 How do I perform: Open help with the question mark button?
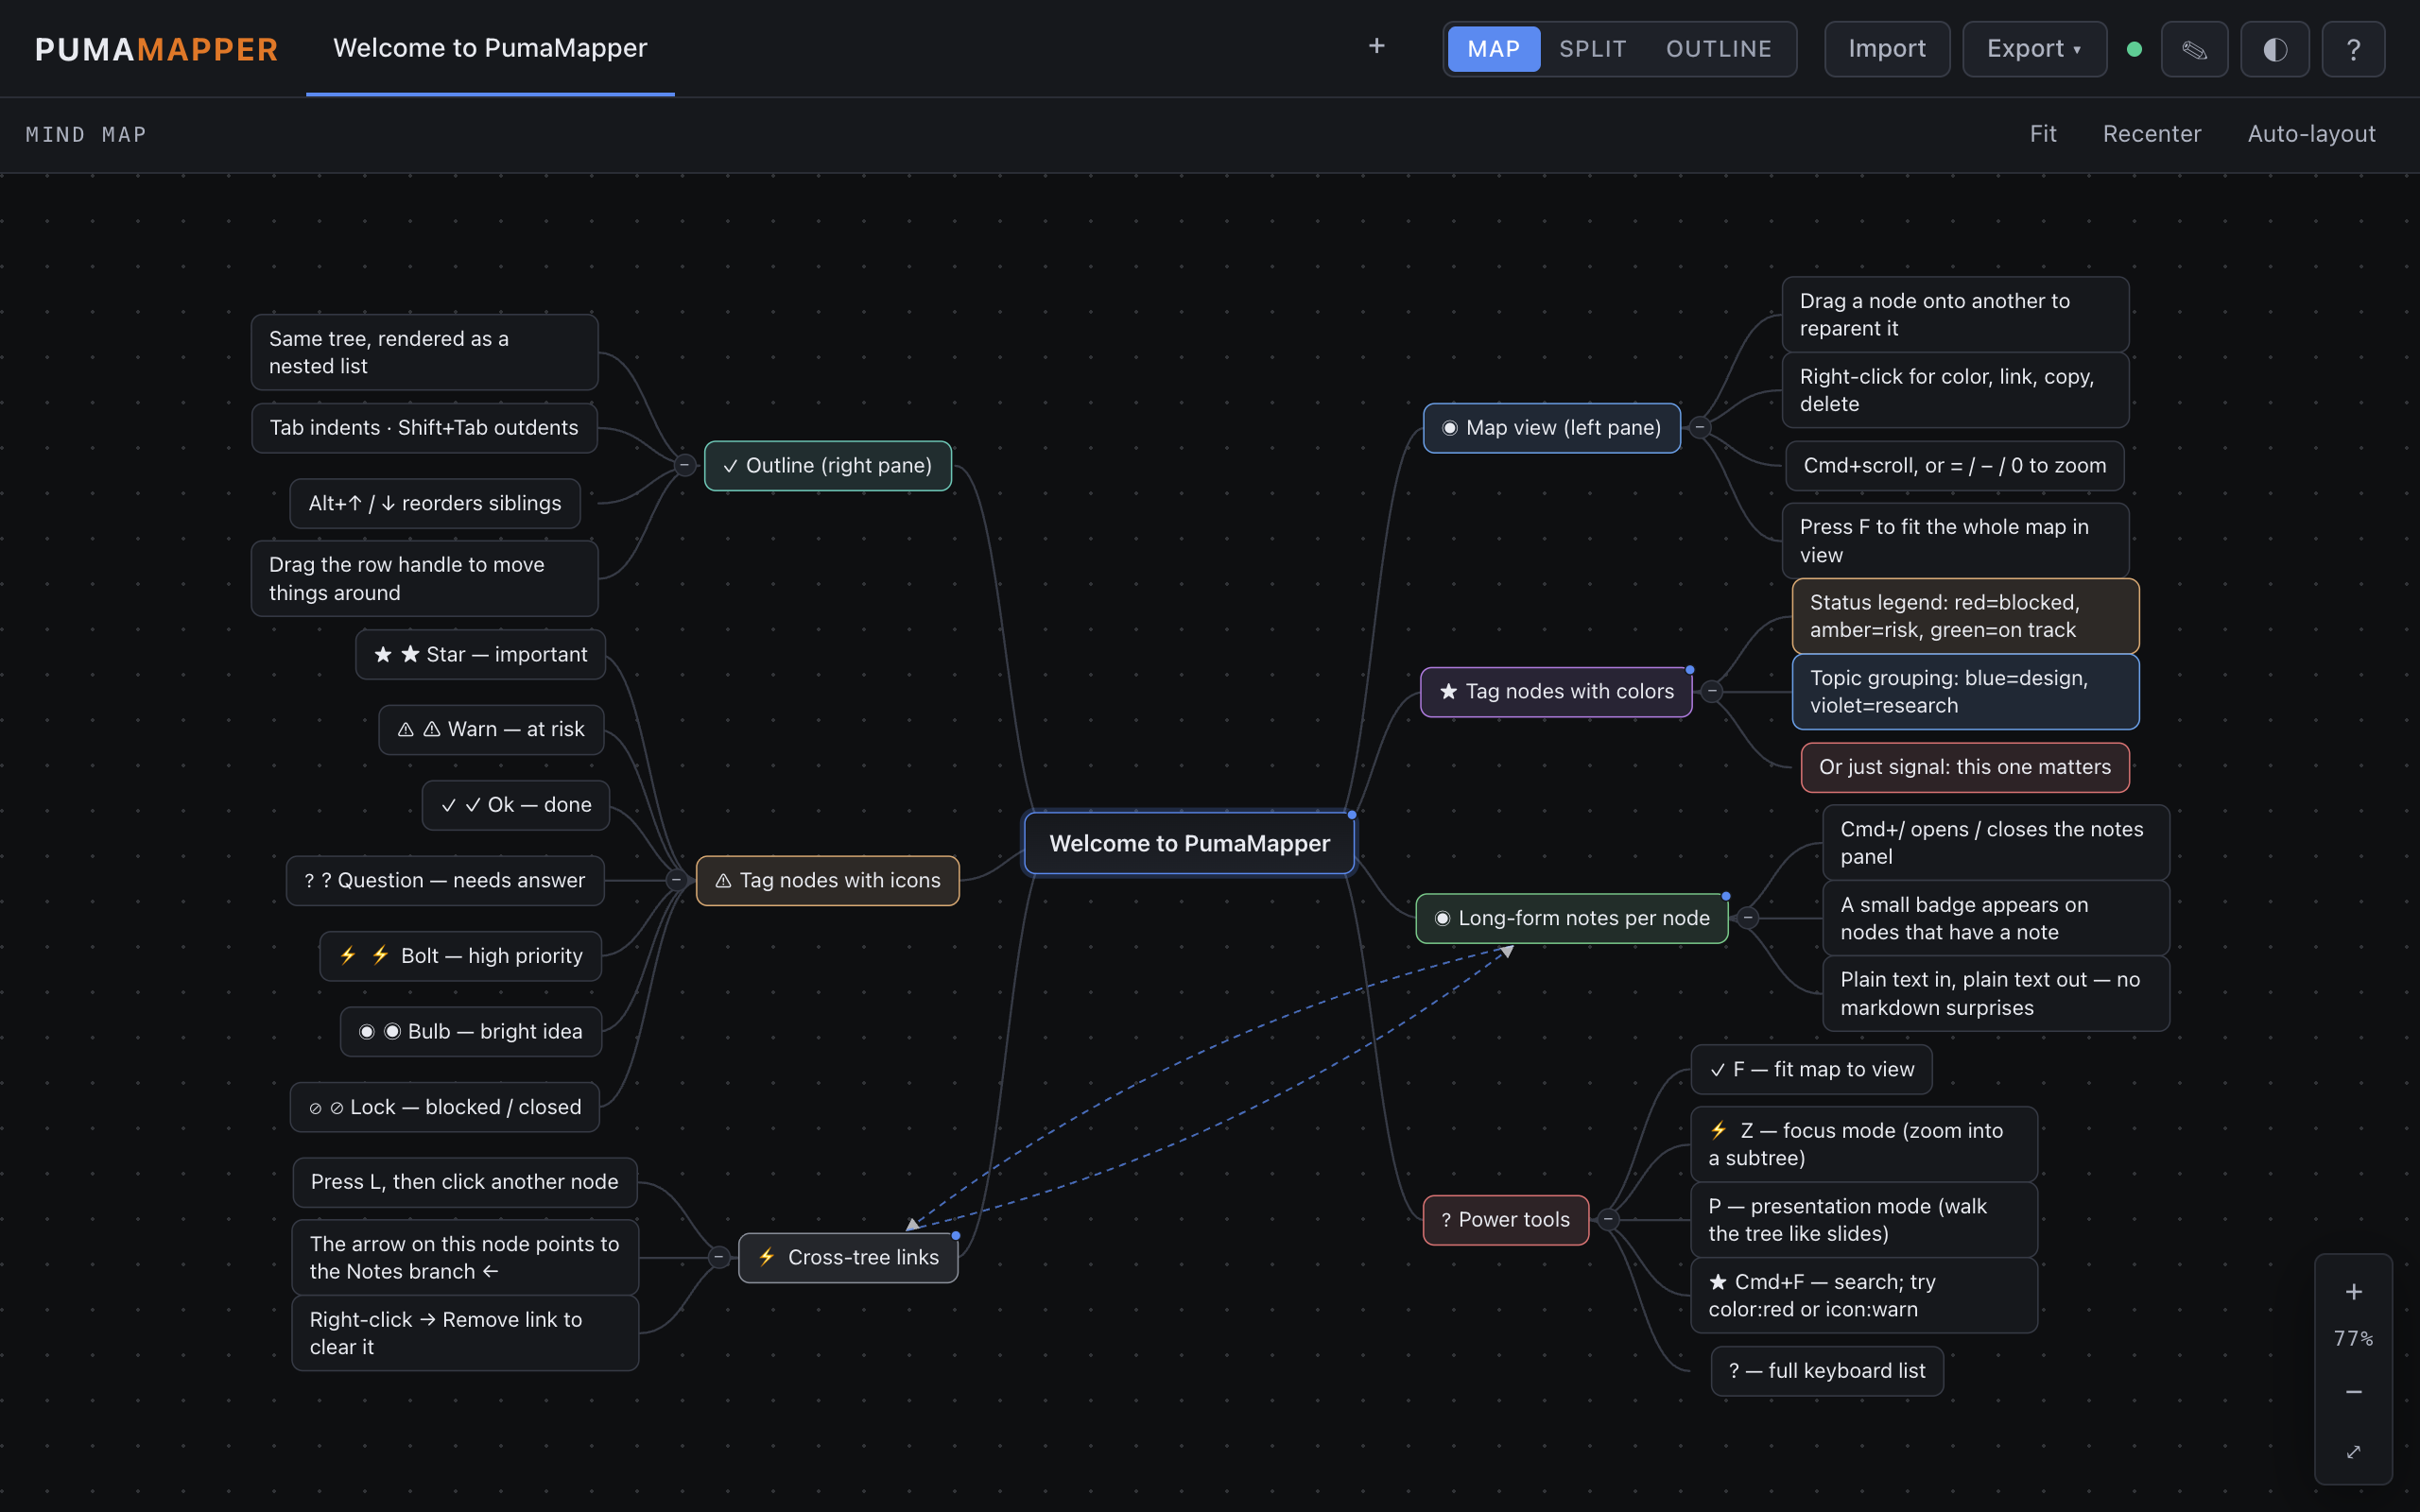click(x=2353, y=49)
